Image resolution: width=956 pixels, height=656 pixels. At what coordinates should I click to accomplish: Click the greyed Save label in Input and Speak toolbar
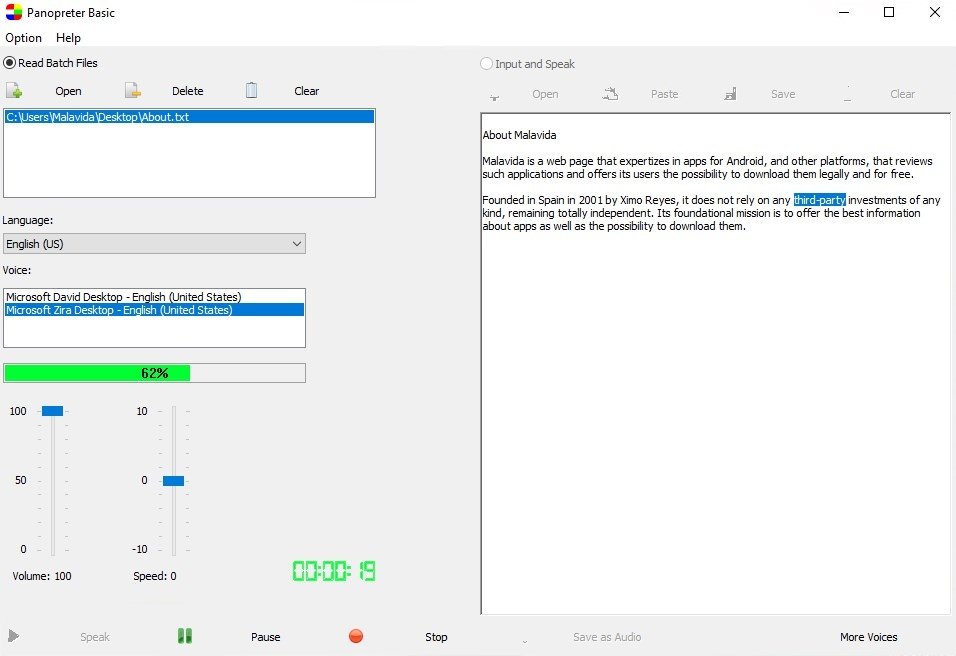[x=783, y=94]
